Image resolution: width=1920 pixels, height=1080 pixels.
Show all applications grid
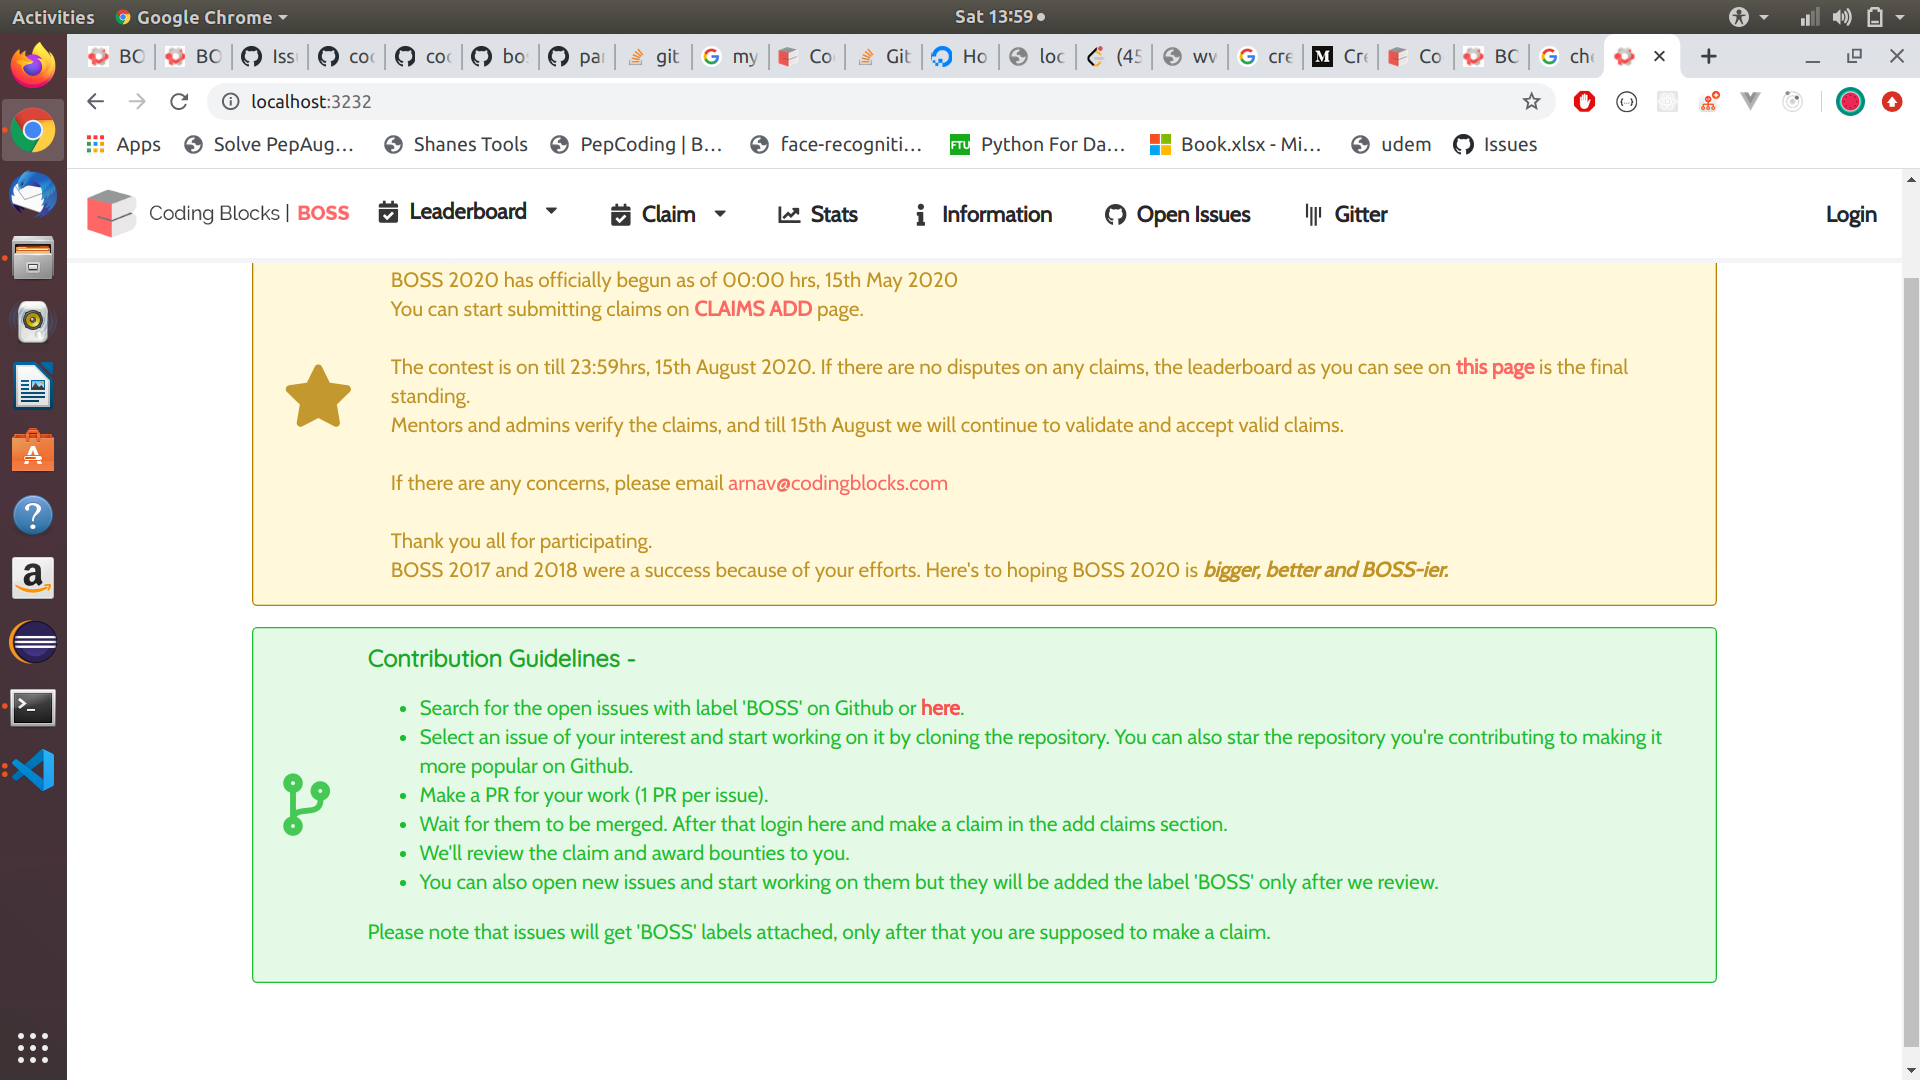click(x=33, y=1047)
